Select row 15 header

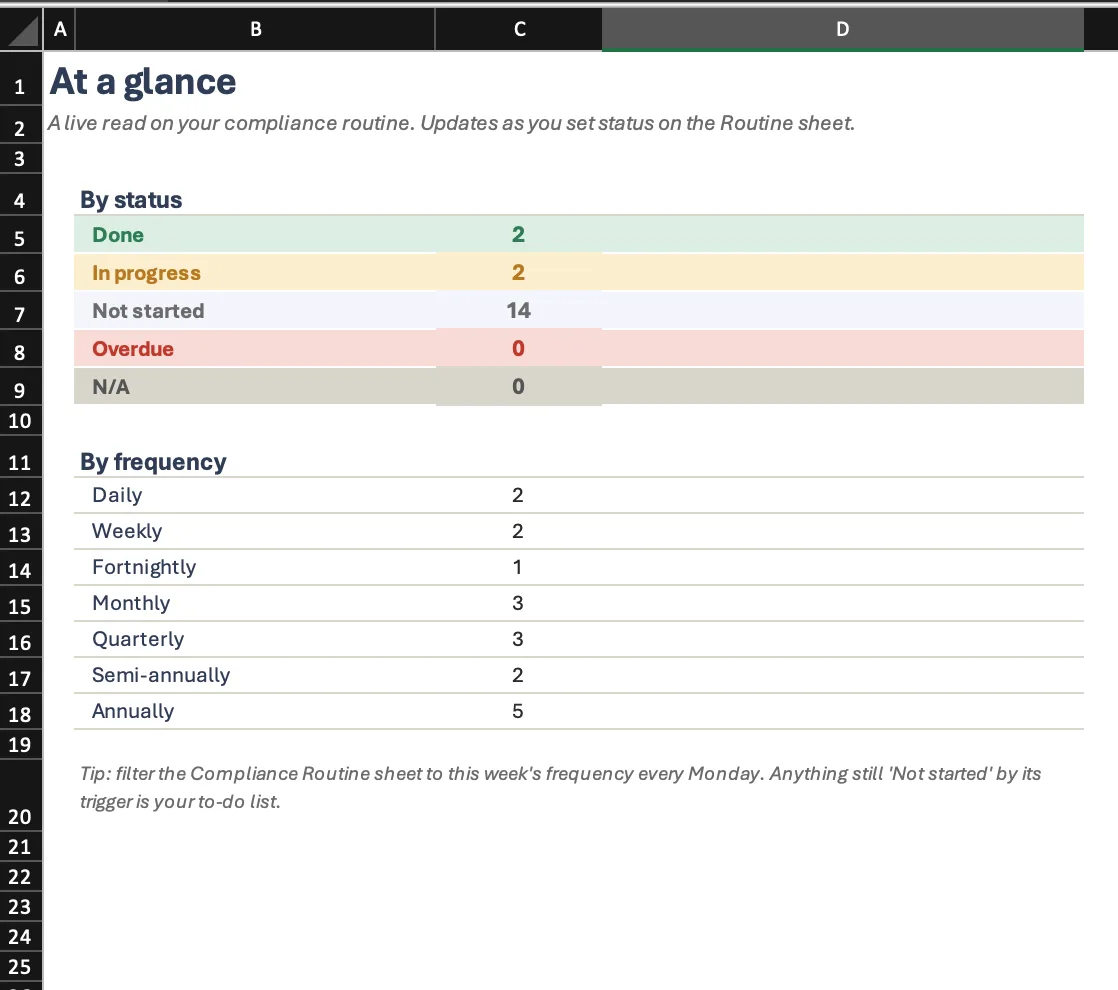[21, 603]
